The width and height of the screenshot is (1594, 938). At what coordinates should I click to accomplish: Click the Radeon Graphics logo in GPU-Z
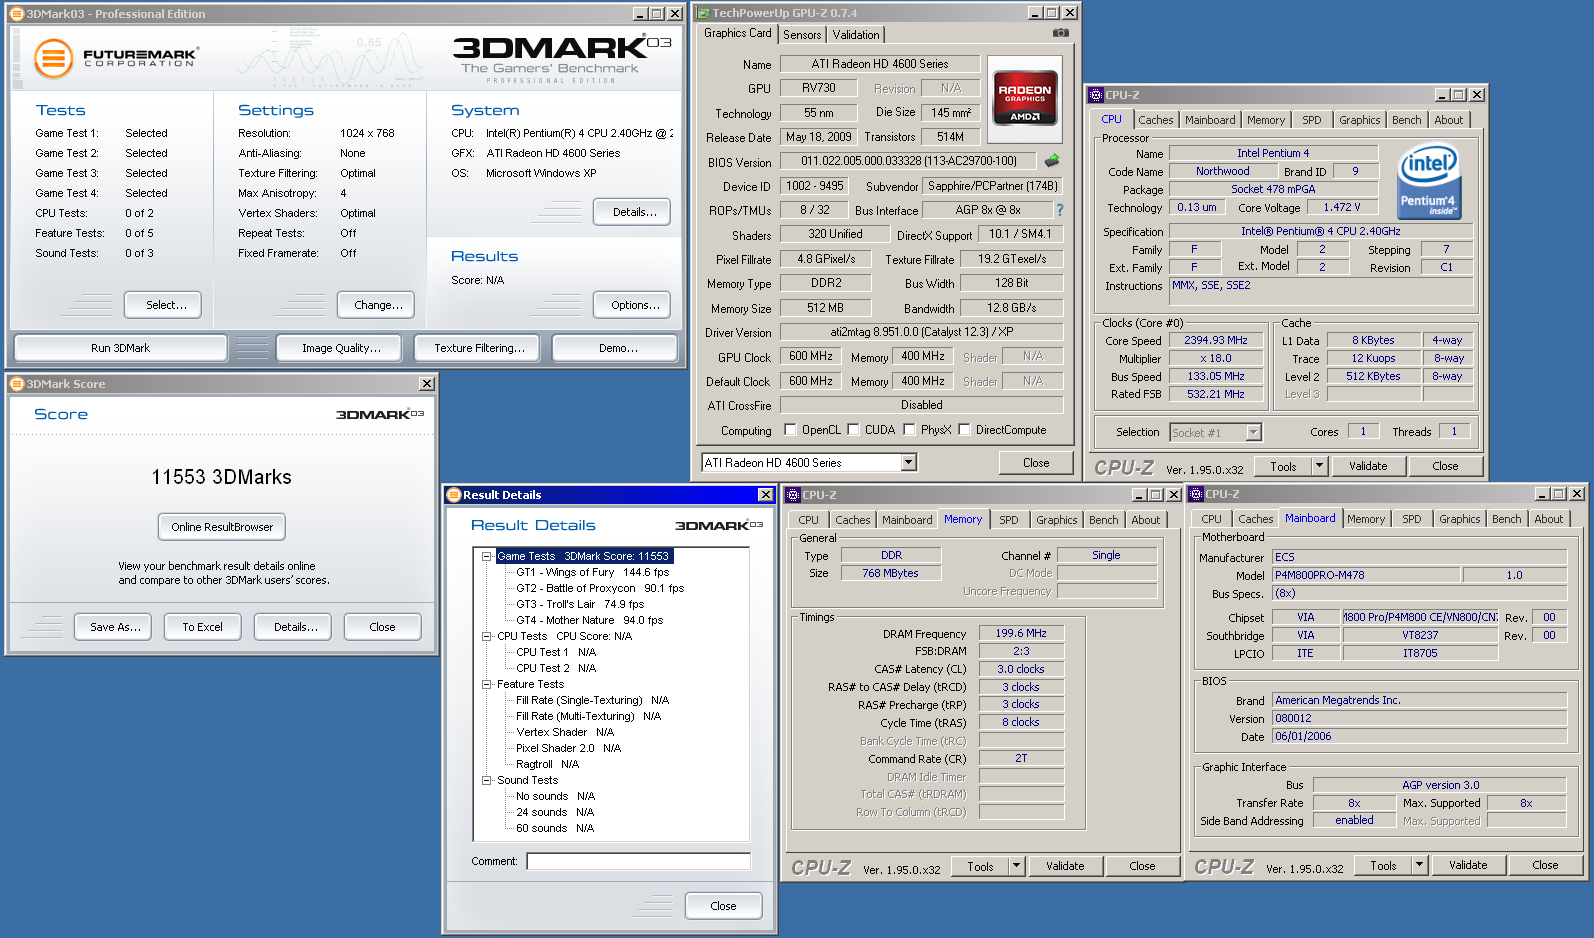(x=1025, y=97)
